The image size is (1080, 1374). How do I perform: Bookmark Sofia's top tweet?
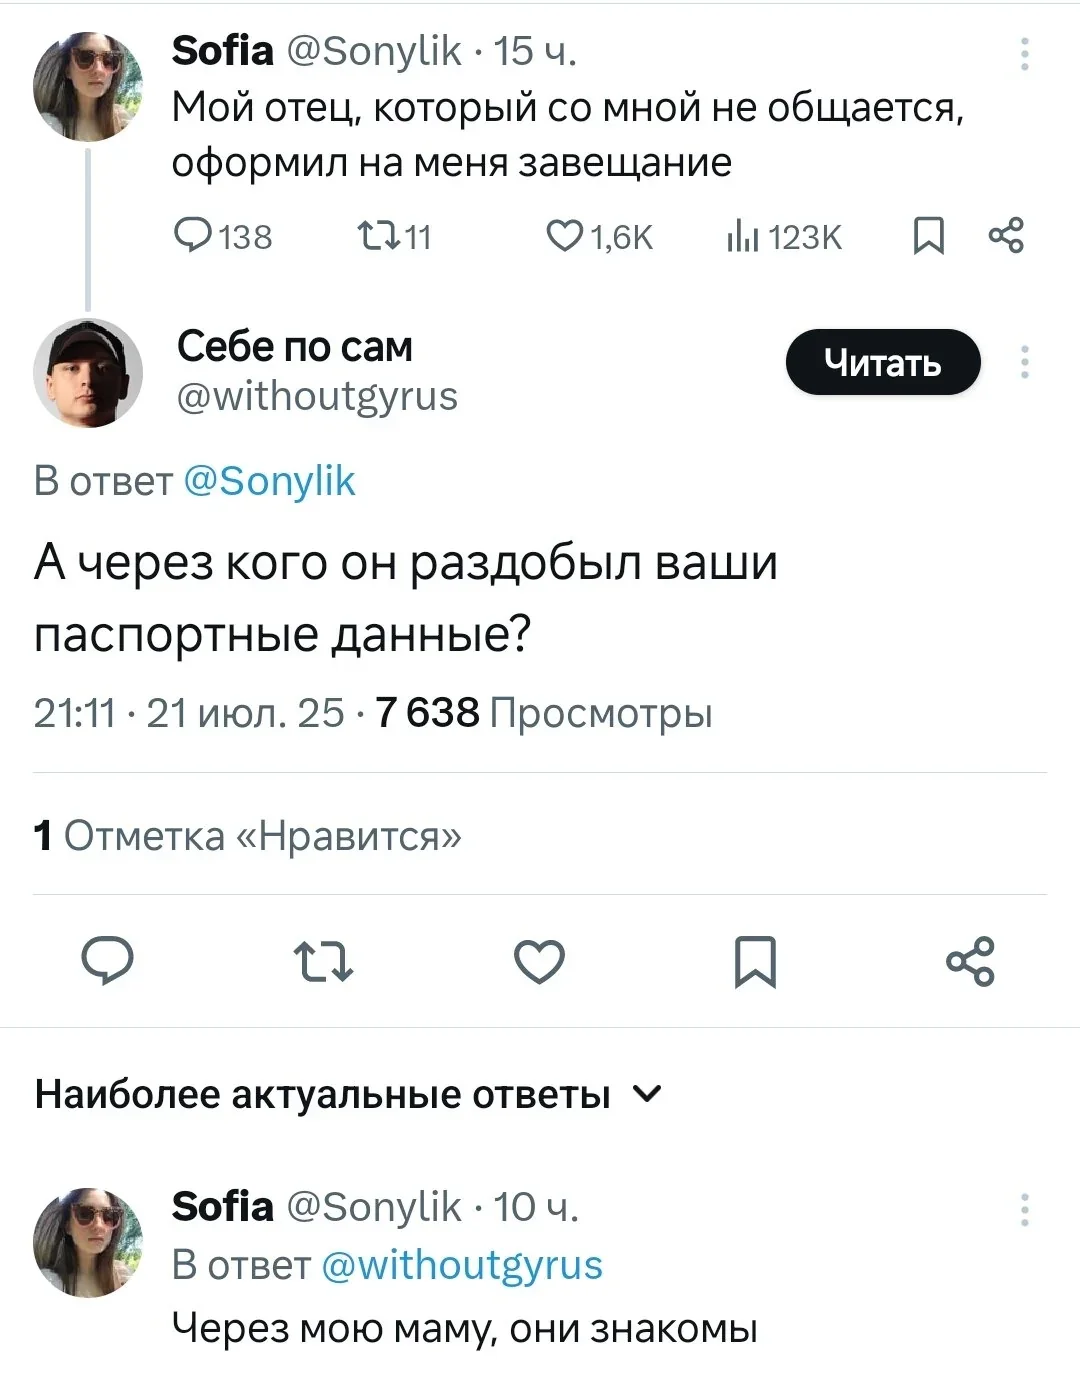[x=929, y=237]
